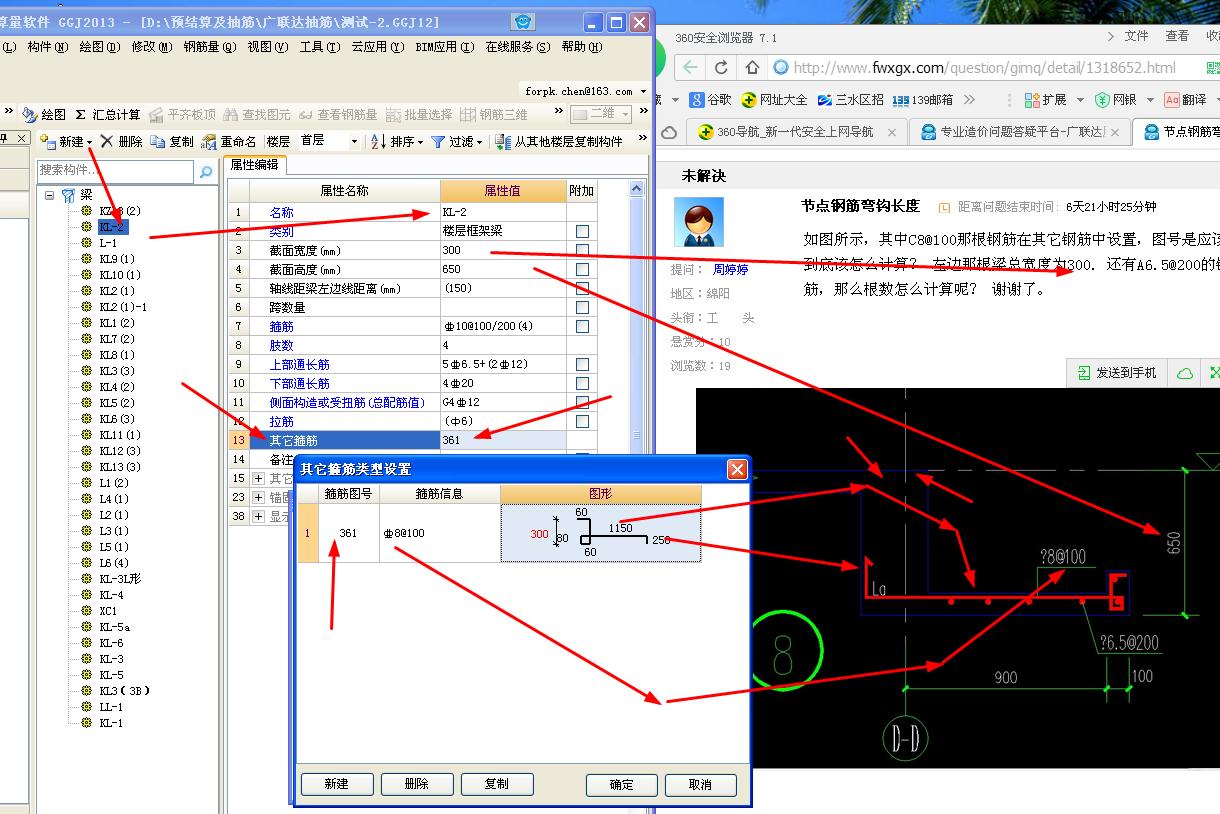Open the 网银 online banking icon
This screenshot has width=1220, height=814.
pos(1102,100)
